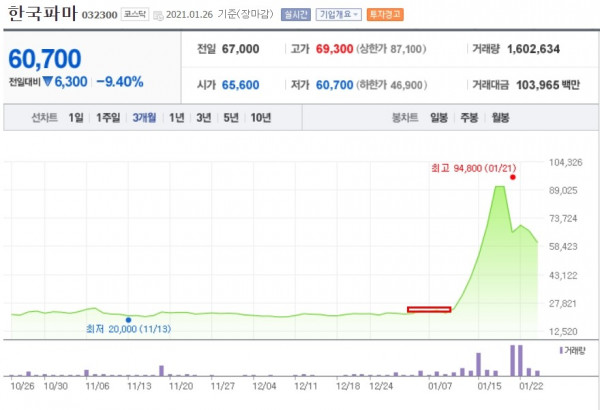Viewport: 600px width, 410px height.
Task: Click the stock name 한국파마
Action: (x=42, y=14)
